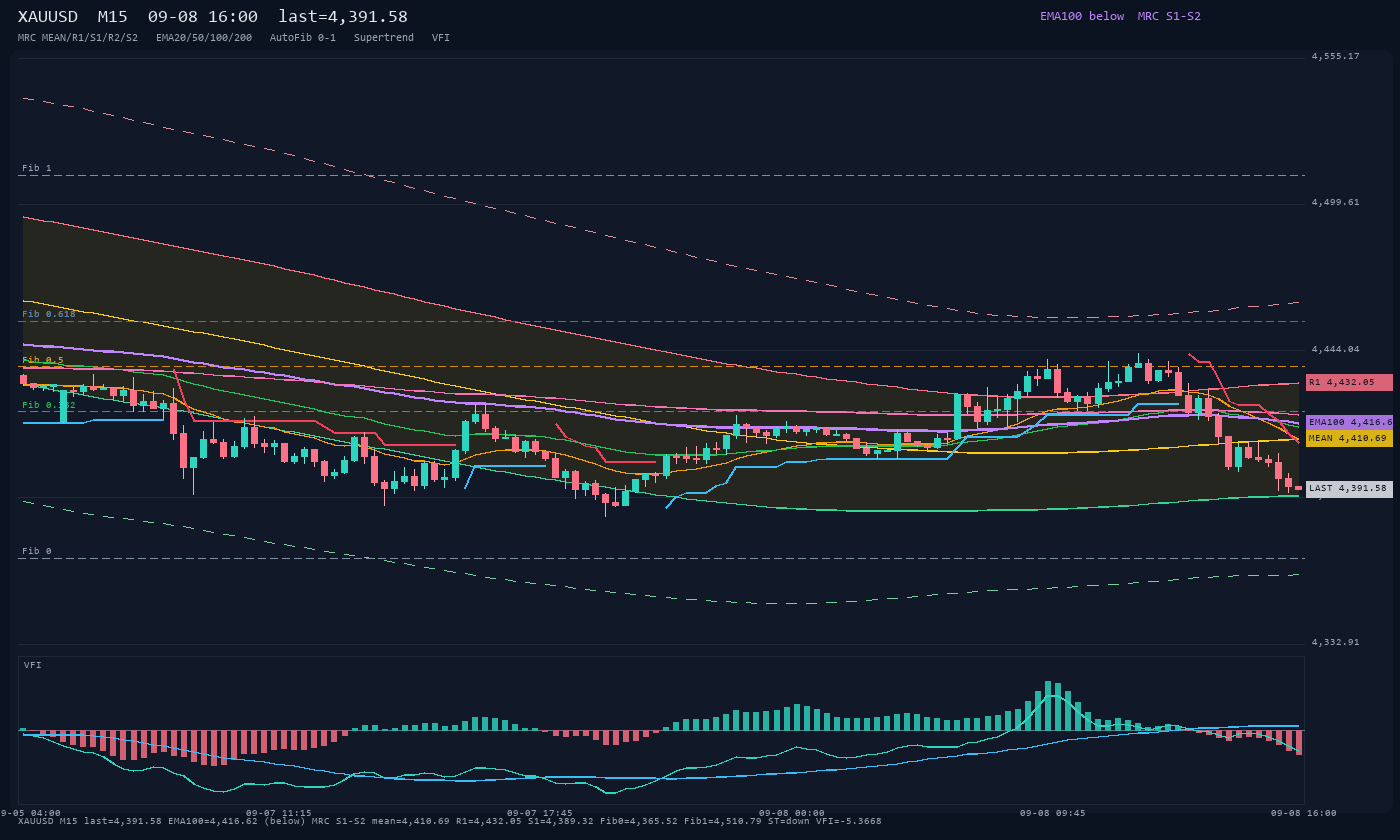Select the Fib 0 level label

(37, 551)
